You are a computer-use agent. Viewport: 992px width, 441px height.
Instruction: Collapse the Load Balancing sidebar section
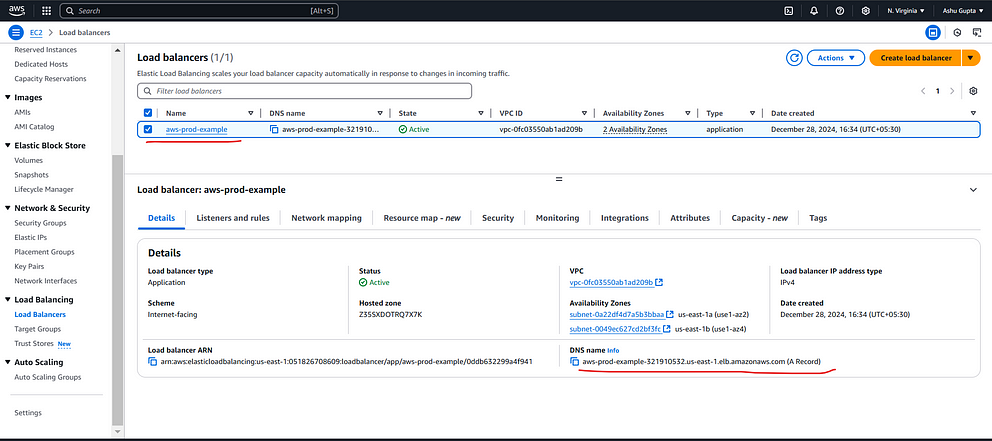pyautogui.click(x=8, y=300)
